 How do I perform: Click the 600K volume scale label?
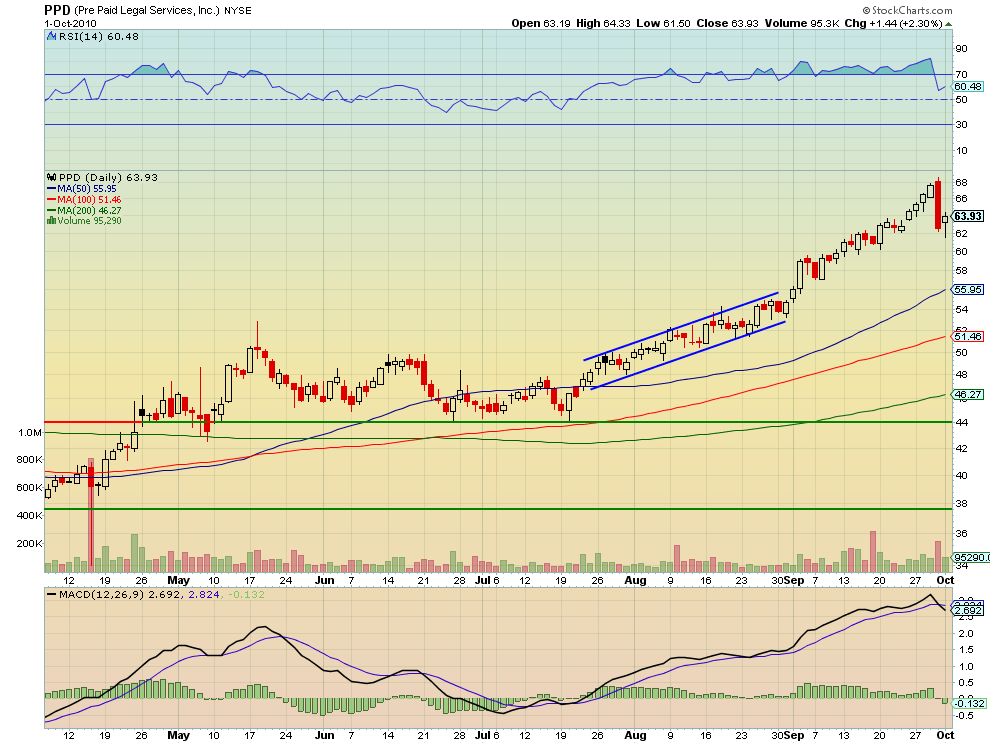[29, 488]
